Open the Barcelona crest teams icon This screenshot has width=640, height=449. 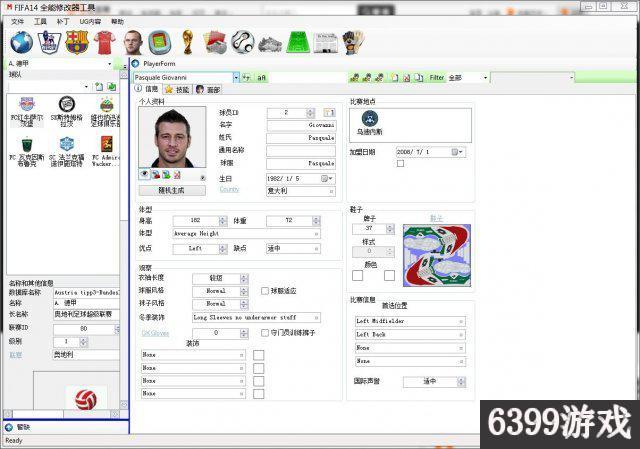tap(77, 42)
